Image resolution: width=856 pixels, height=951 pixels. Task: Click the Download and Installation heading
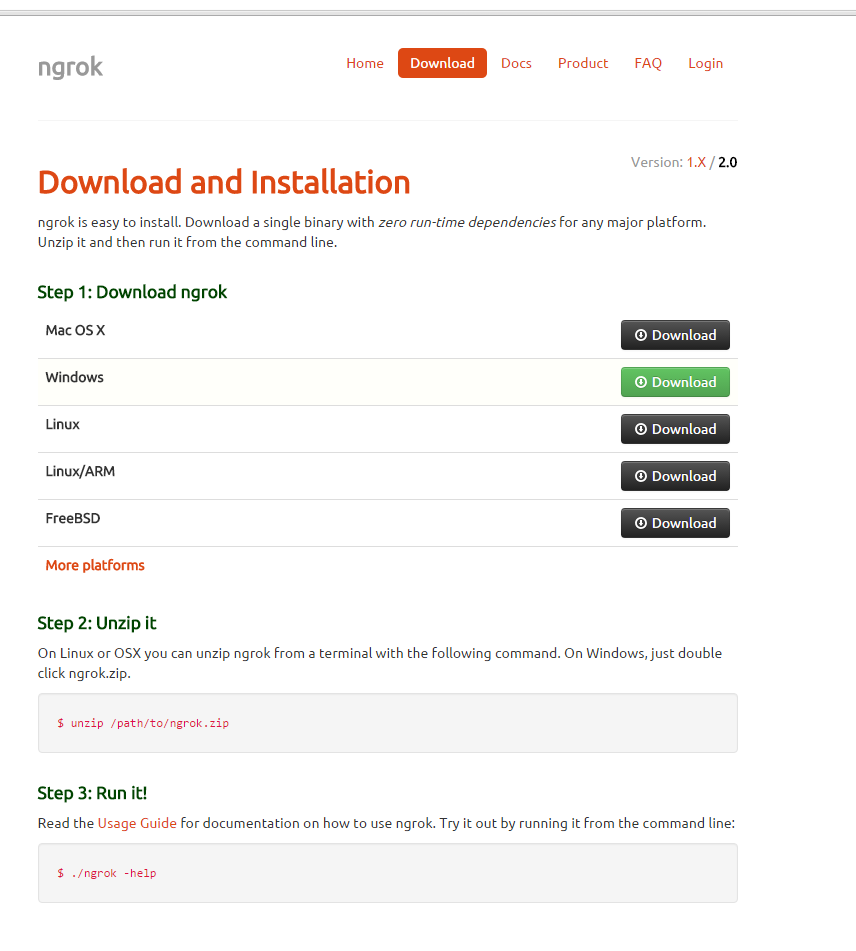(224, 182)
